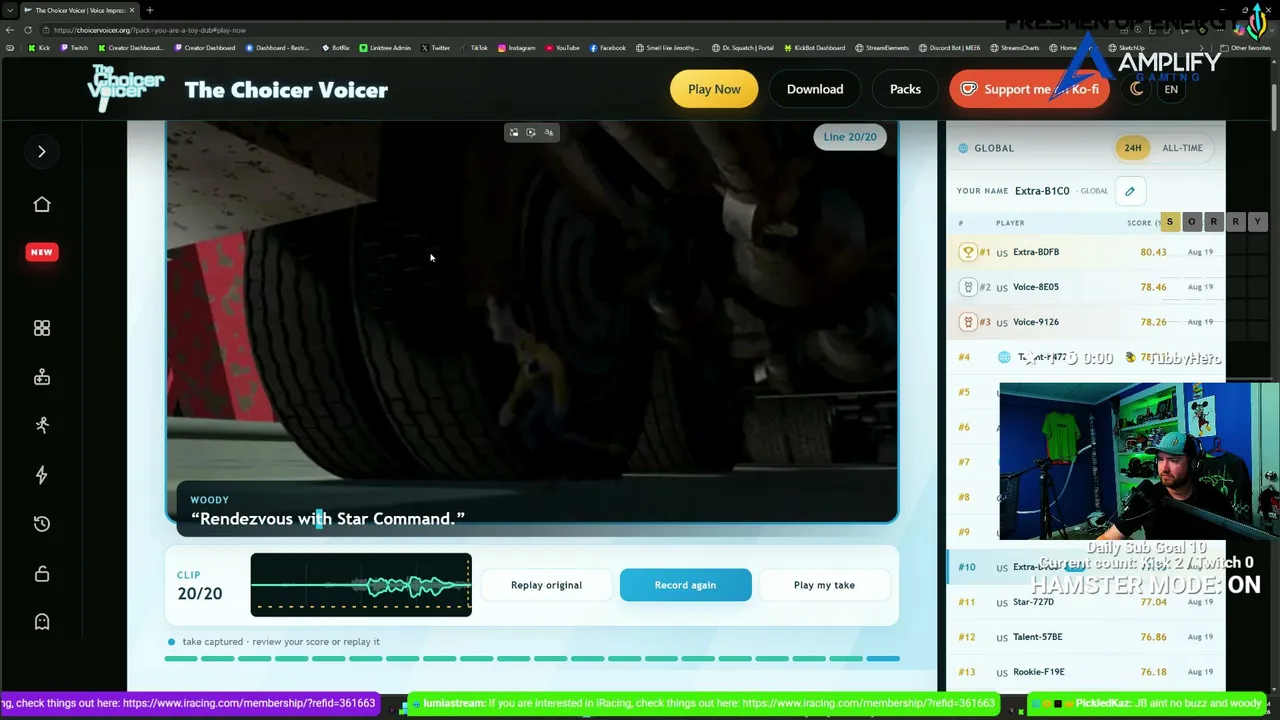Click the recorded waveform display
The image size is (1280, 720).
click(x=361, y=585)
